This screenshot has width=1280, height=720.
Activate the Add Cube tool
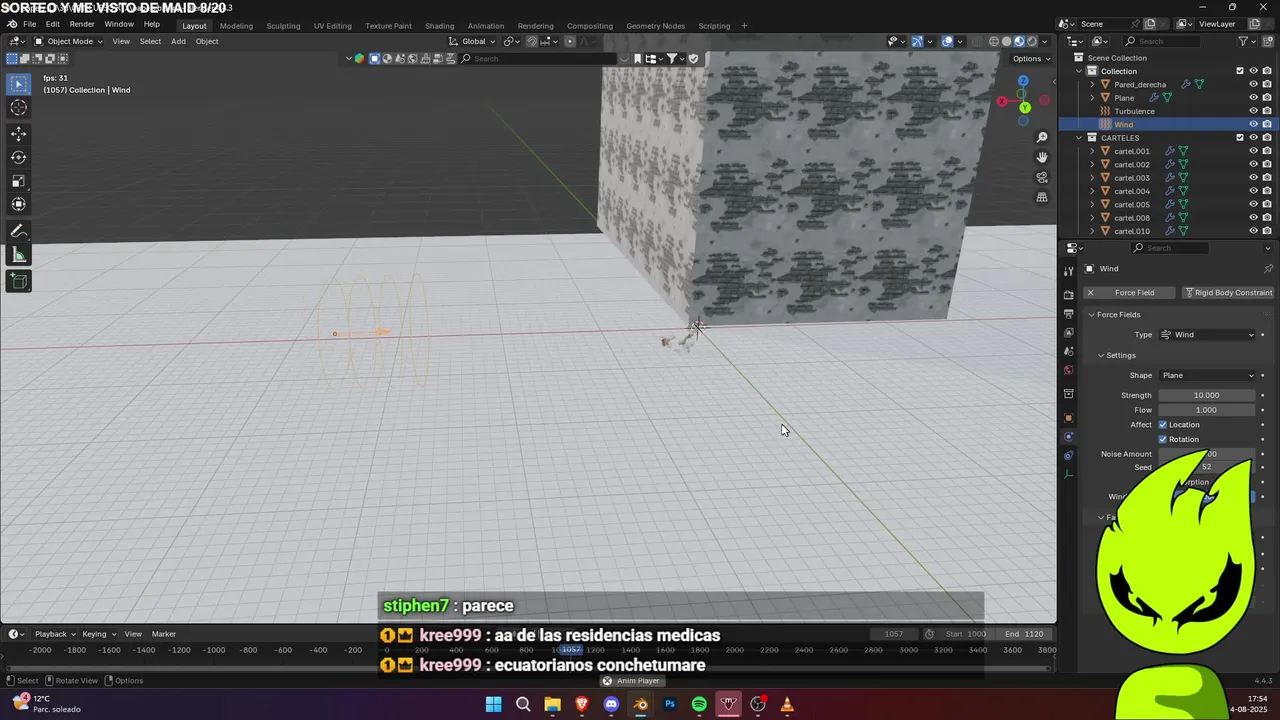(x=18, y=281)
